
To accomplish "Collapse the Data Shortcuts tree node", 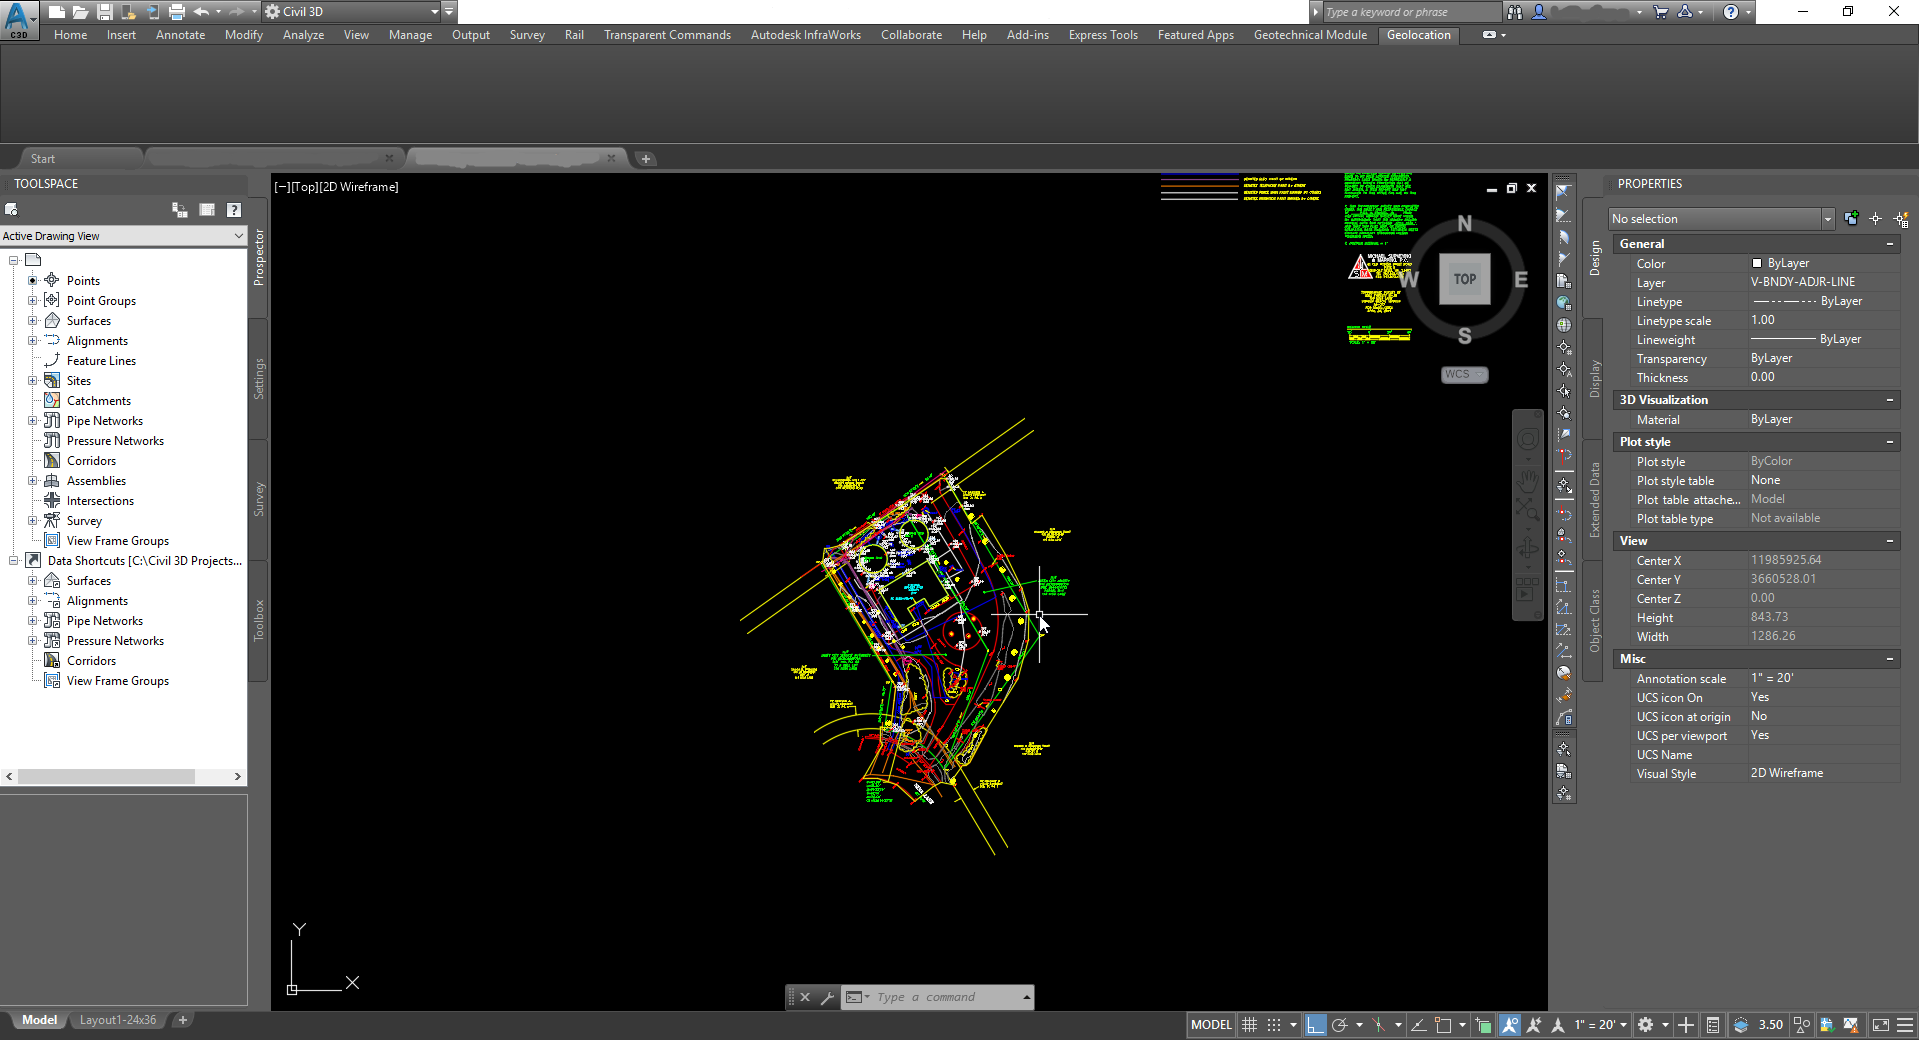I will pyautogui.click(x=13, y=561).
